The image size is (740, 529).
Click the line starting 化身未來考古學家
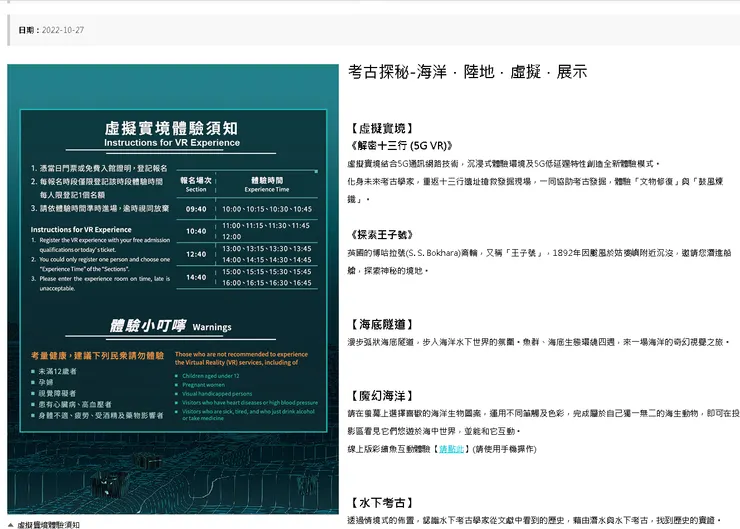[535, 181]
